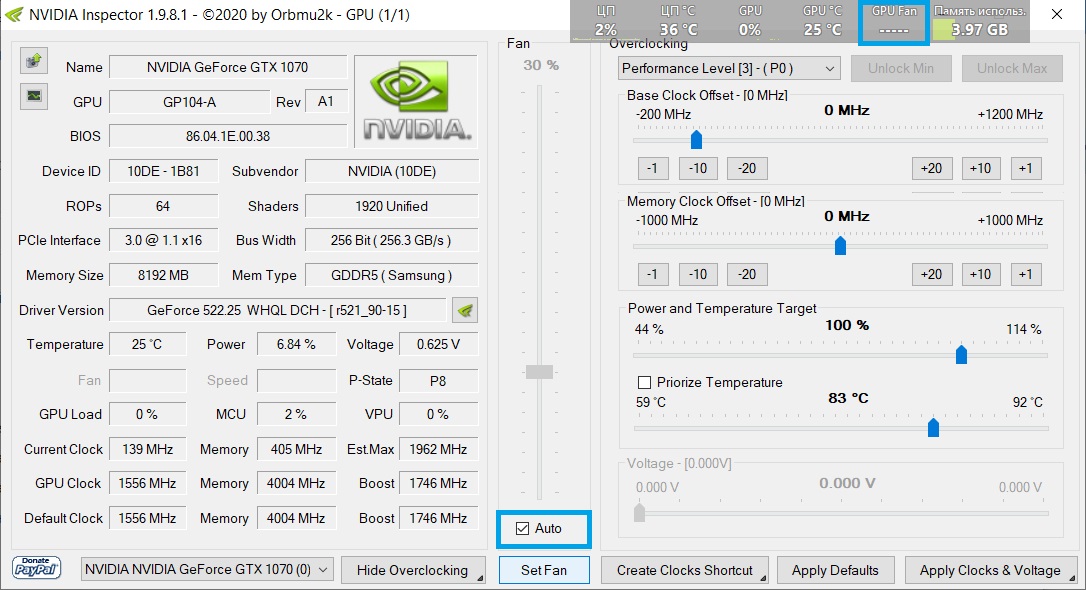Click the Est.Max 1962 MHz value
The image size is (1086, 590).
pos(438,449)
